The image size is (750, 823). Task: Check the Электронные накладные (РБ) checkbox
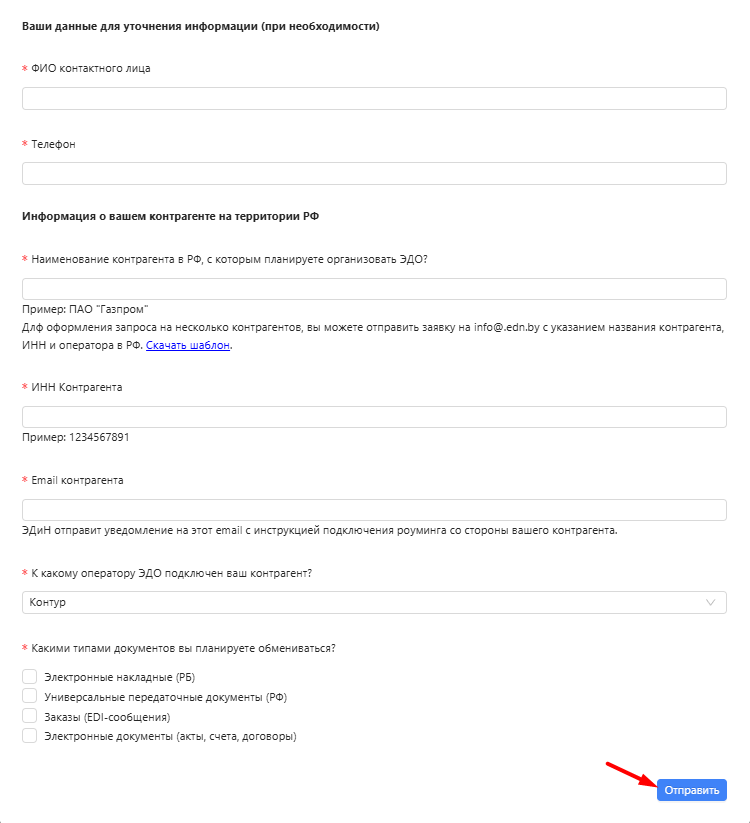29,677
